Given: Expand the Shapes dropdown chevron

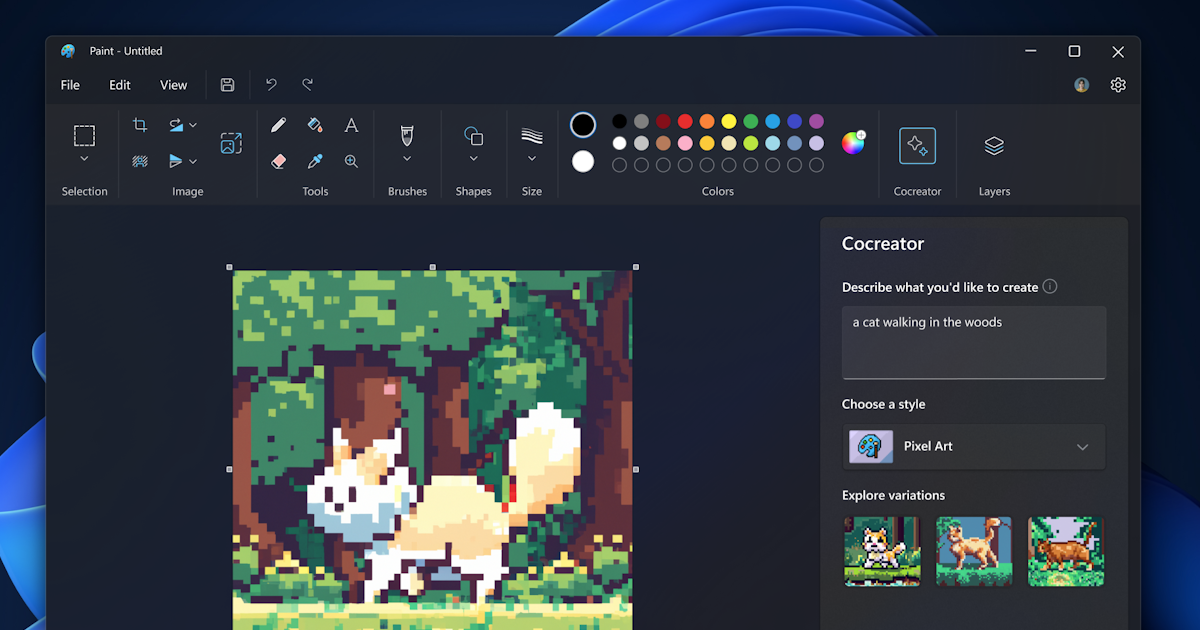Looking at the screenshot, I should click(x=474, y=159).
